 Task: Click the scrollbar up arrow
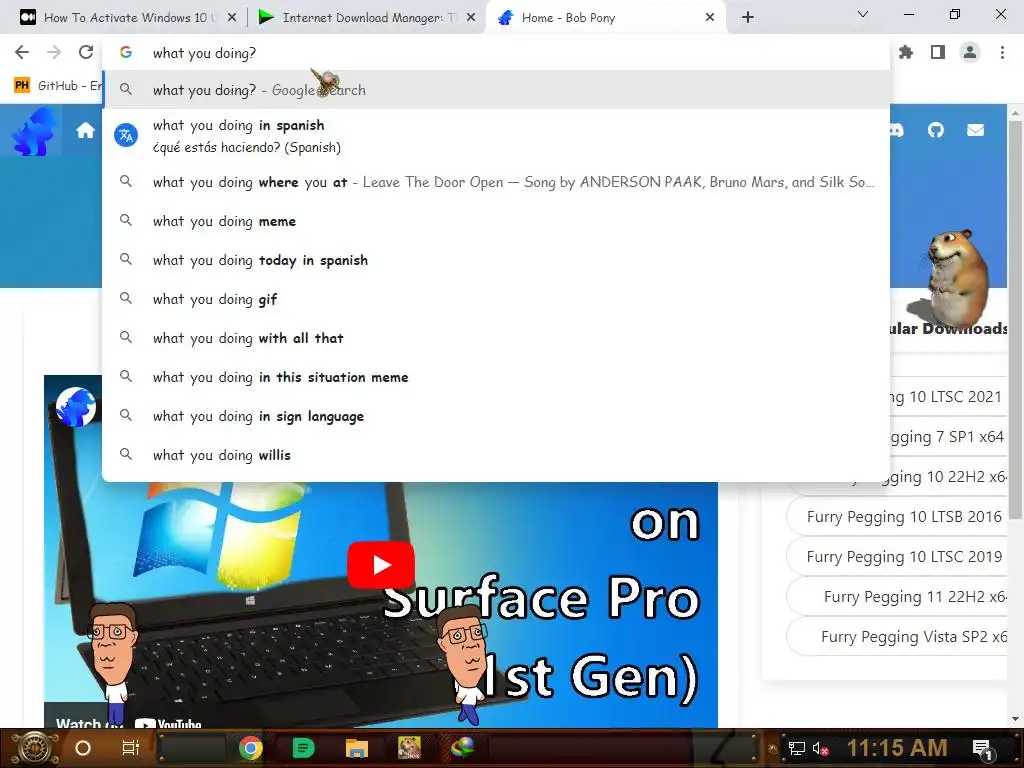click(1016, 112)
